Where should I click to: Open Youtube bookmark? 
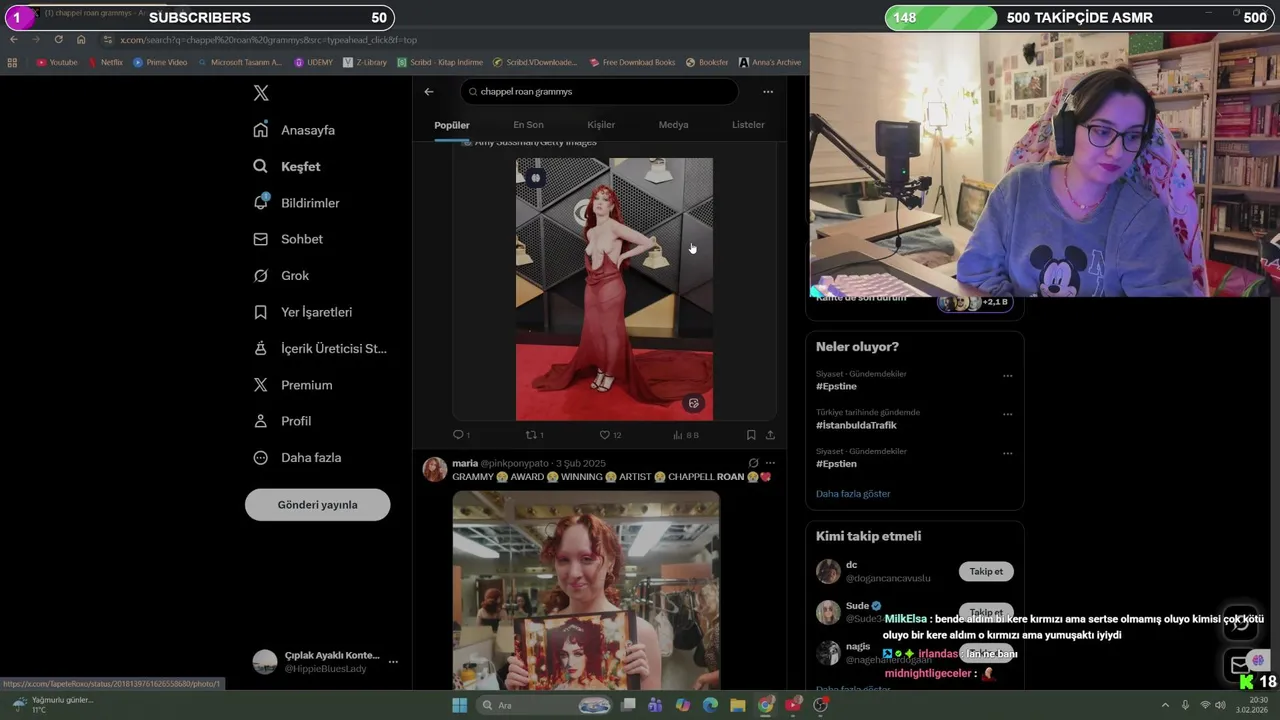[x=57, y=62]
